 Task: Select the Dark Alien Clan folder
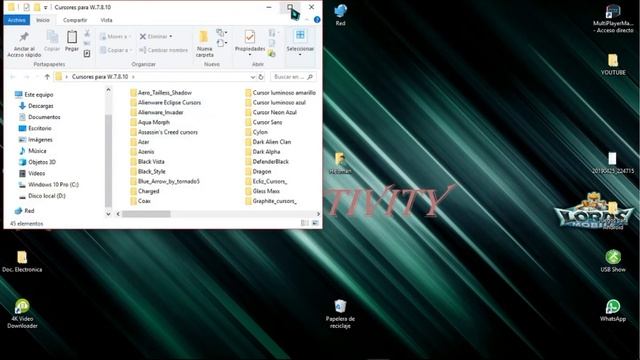point(268,142)
